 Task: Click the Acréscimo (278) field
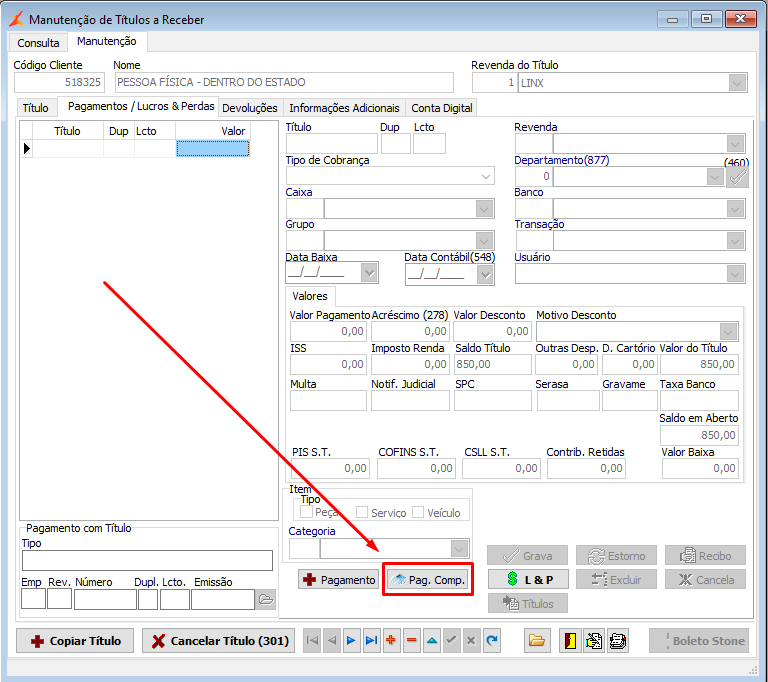click(x=410, y=331)
